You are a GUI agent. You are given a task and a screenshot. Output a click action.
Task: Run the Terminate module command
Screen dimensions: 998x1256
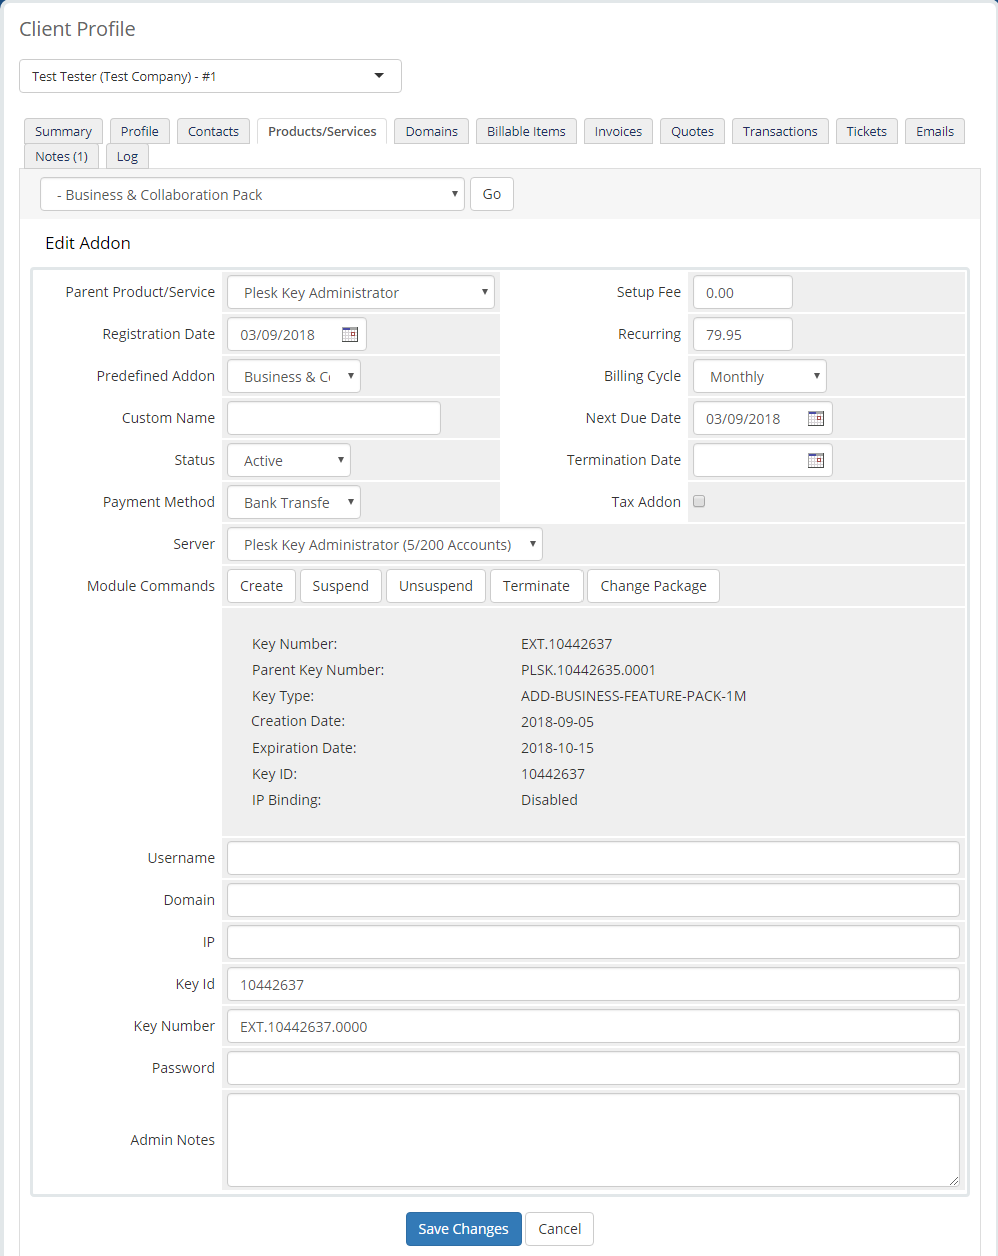click(536, 586)
